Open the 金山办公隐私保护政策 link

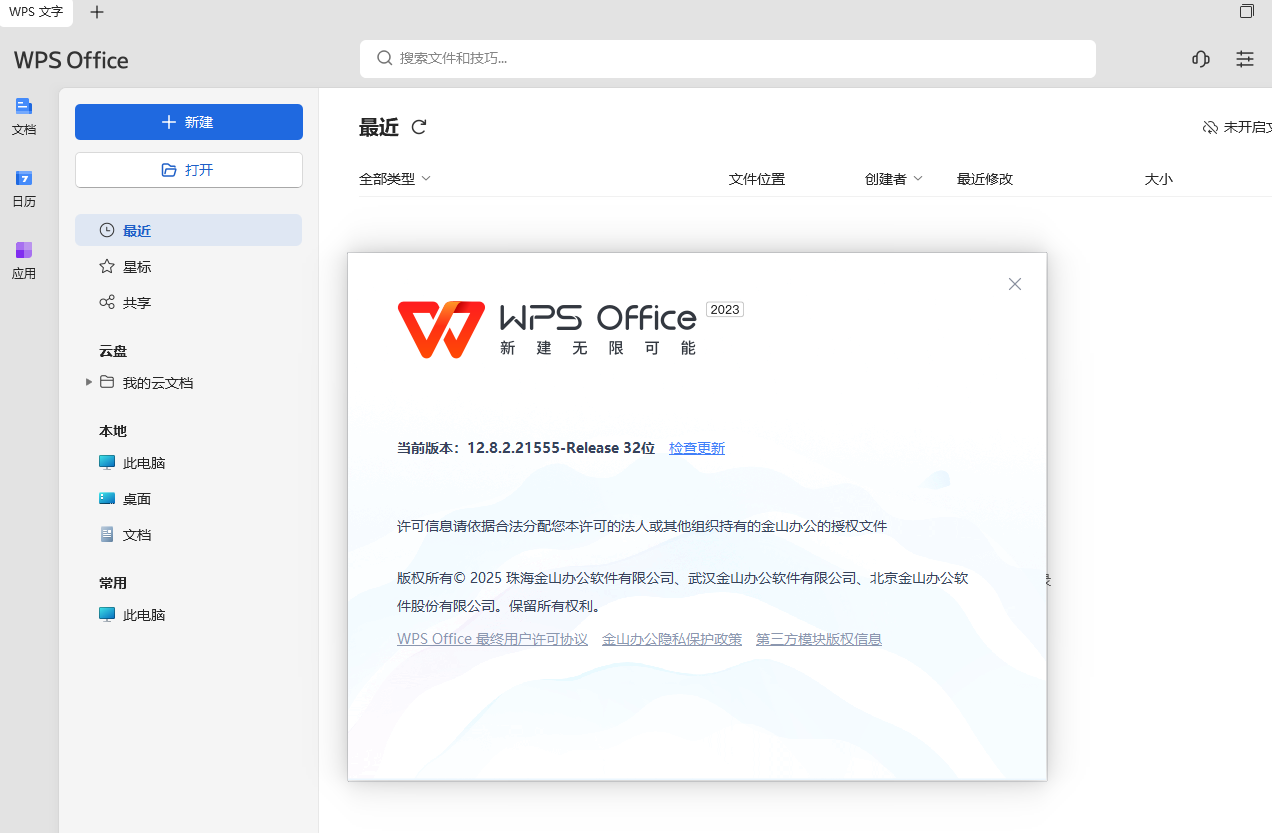pyautogui.click(x=672, y=639)
